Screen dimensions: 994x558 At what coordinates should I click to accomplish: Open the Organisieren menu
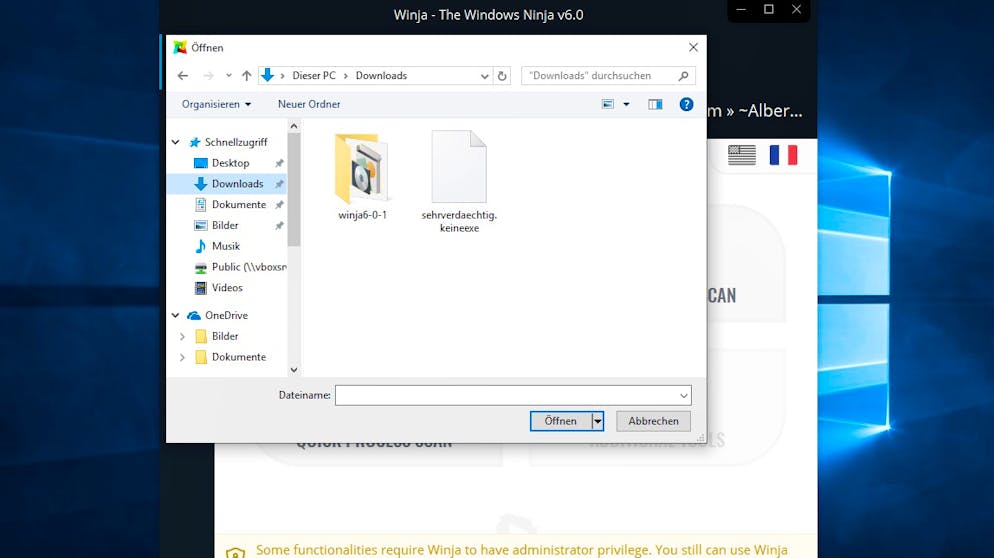click(216, 104)
